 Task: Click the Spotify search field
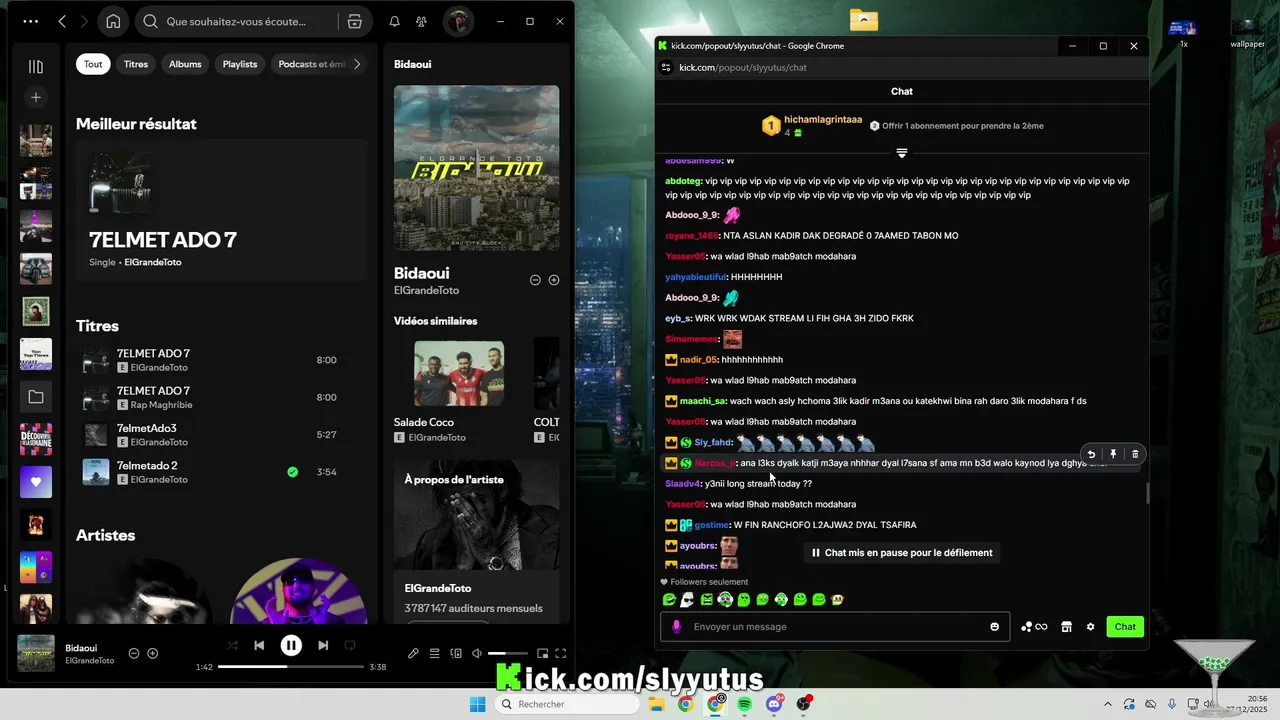[x=235, y=21]
